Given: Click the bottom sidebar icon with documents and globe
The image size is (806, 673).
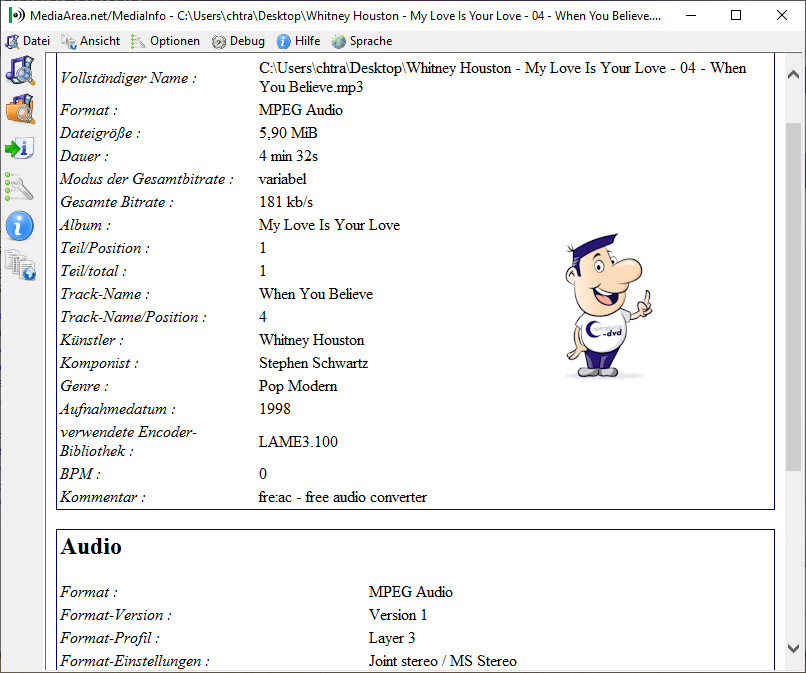Looking at the screenshot, I should click(x=20, y=264).
